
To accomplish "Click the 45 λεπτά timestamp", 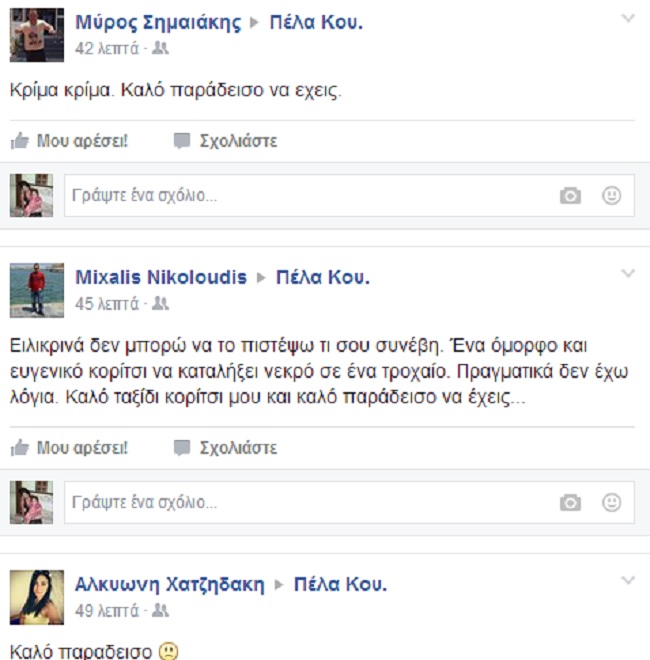I will pyautogui.click(x=107, y=304).
